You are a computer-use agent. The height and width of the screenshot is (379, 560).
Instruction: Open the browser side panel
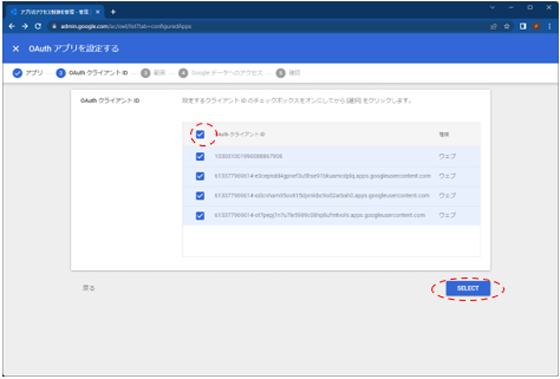click(x=523, y=26)
